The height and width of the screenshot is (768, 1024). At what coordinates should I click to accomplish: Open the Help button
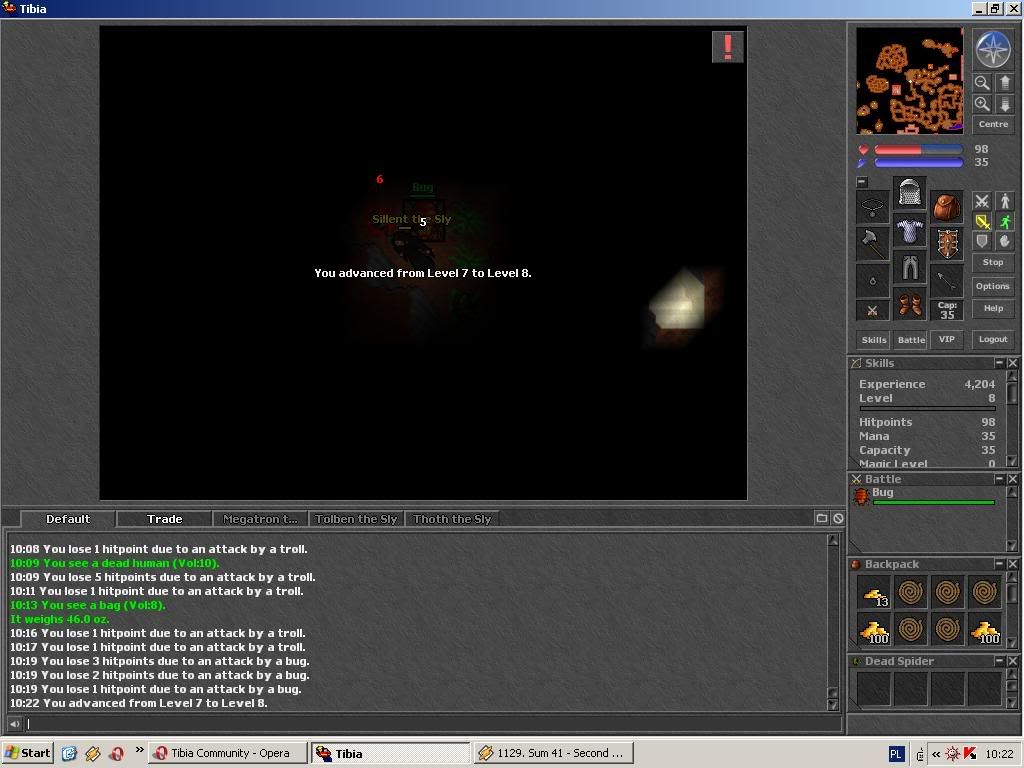pos(993,308)
